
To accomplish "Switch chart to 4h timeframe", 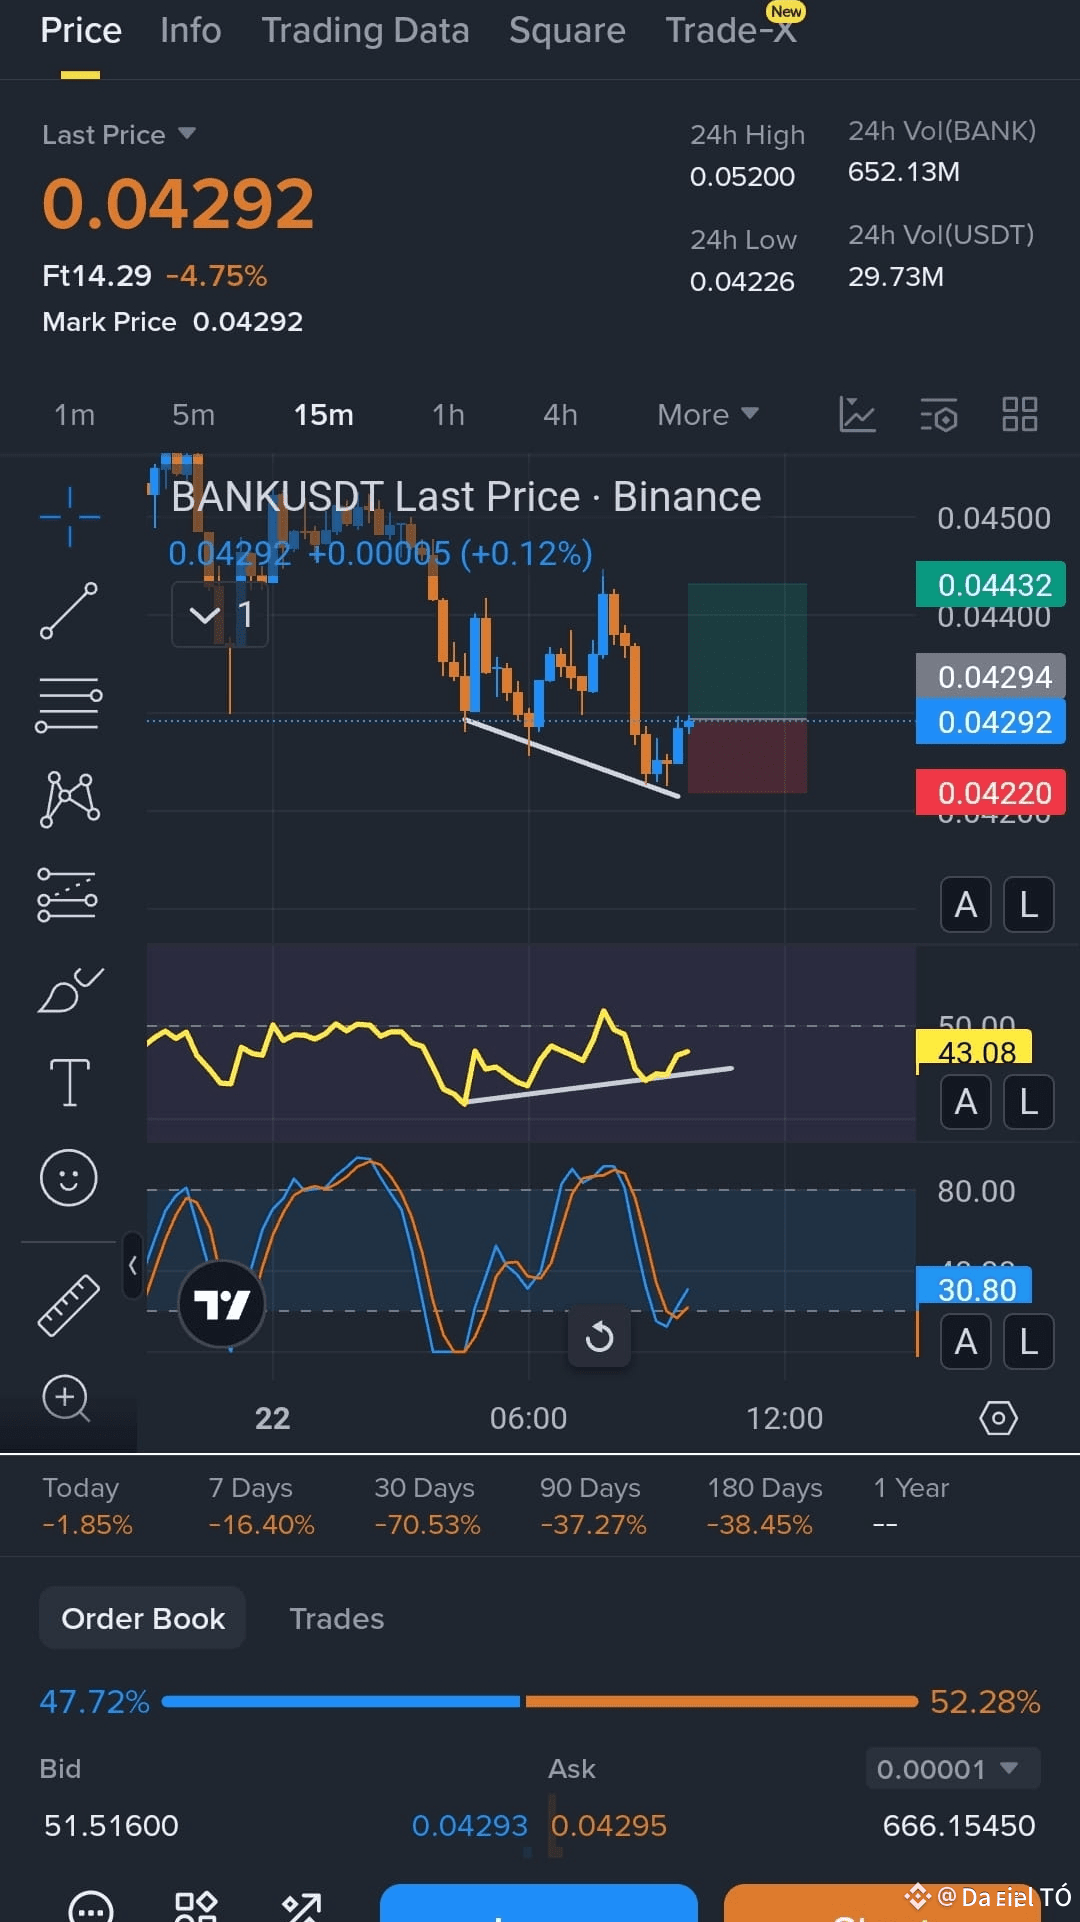I will [560, 414].
